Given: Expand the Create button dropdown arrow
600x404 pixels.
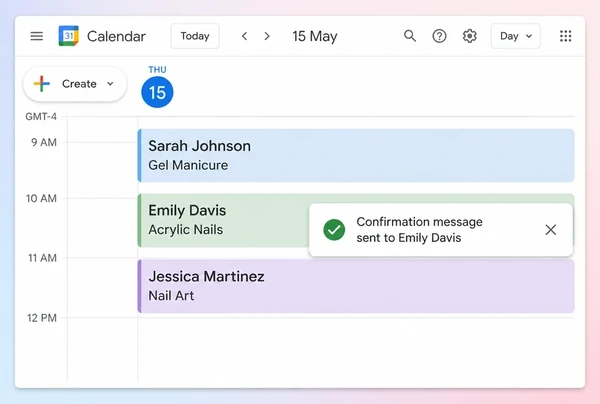Looking at the screenshot, I should pos(111,84).
